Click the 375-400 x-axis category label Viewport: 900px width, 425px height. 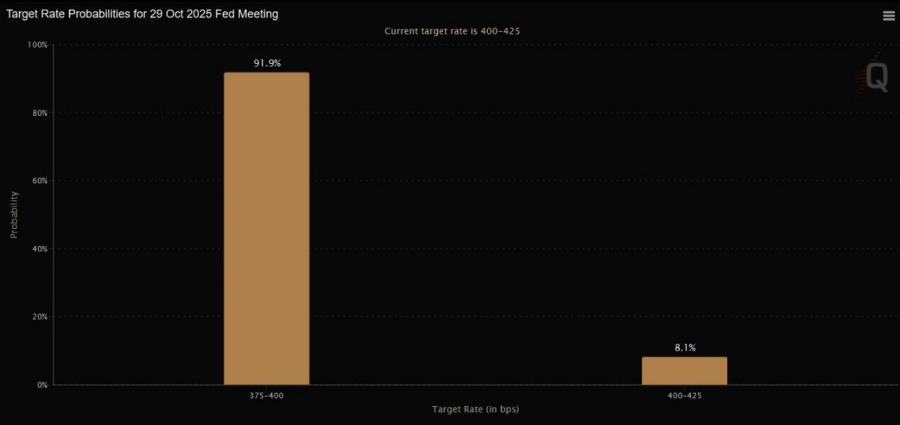pos(266,396)
